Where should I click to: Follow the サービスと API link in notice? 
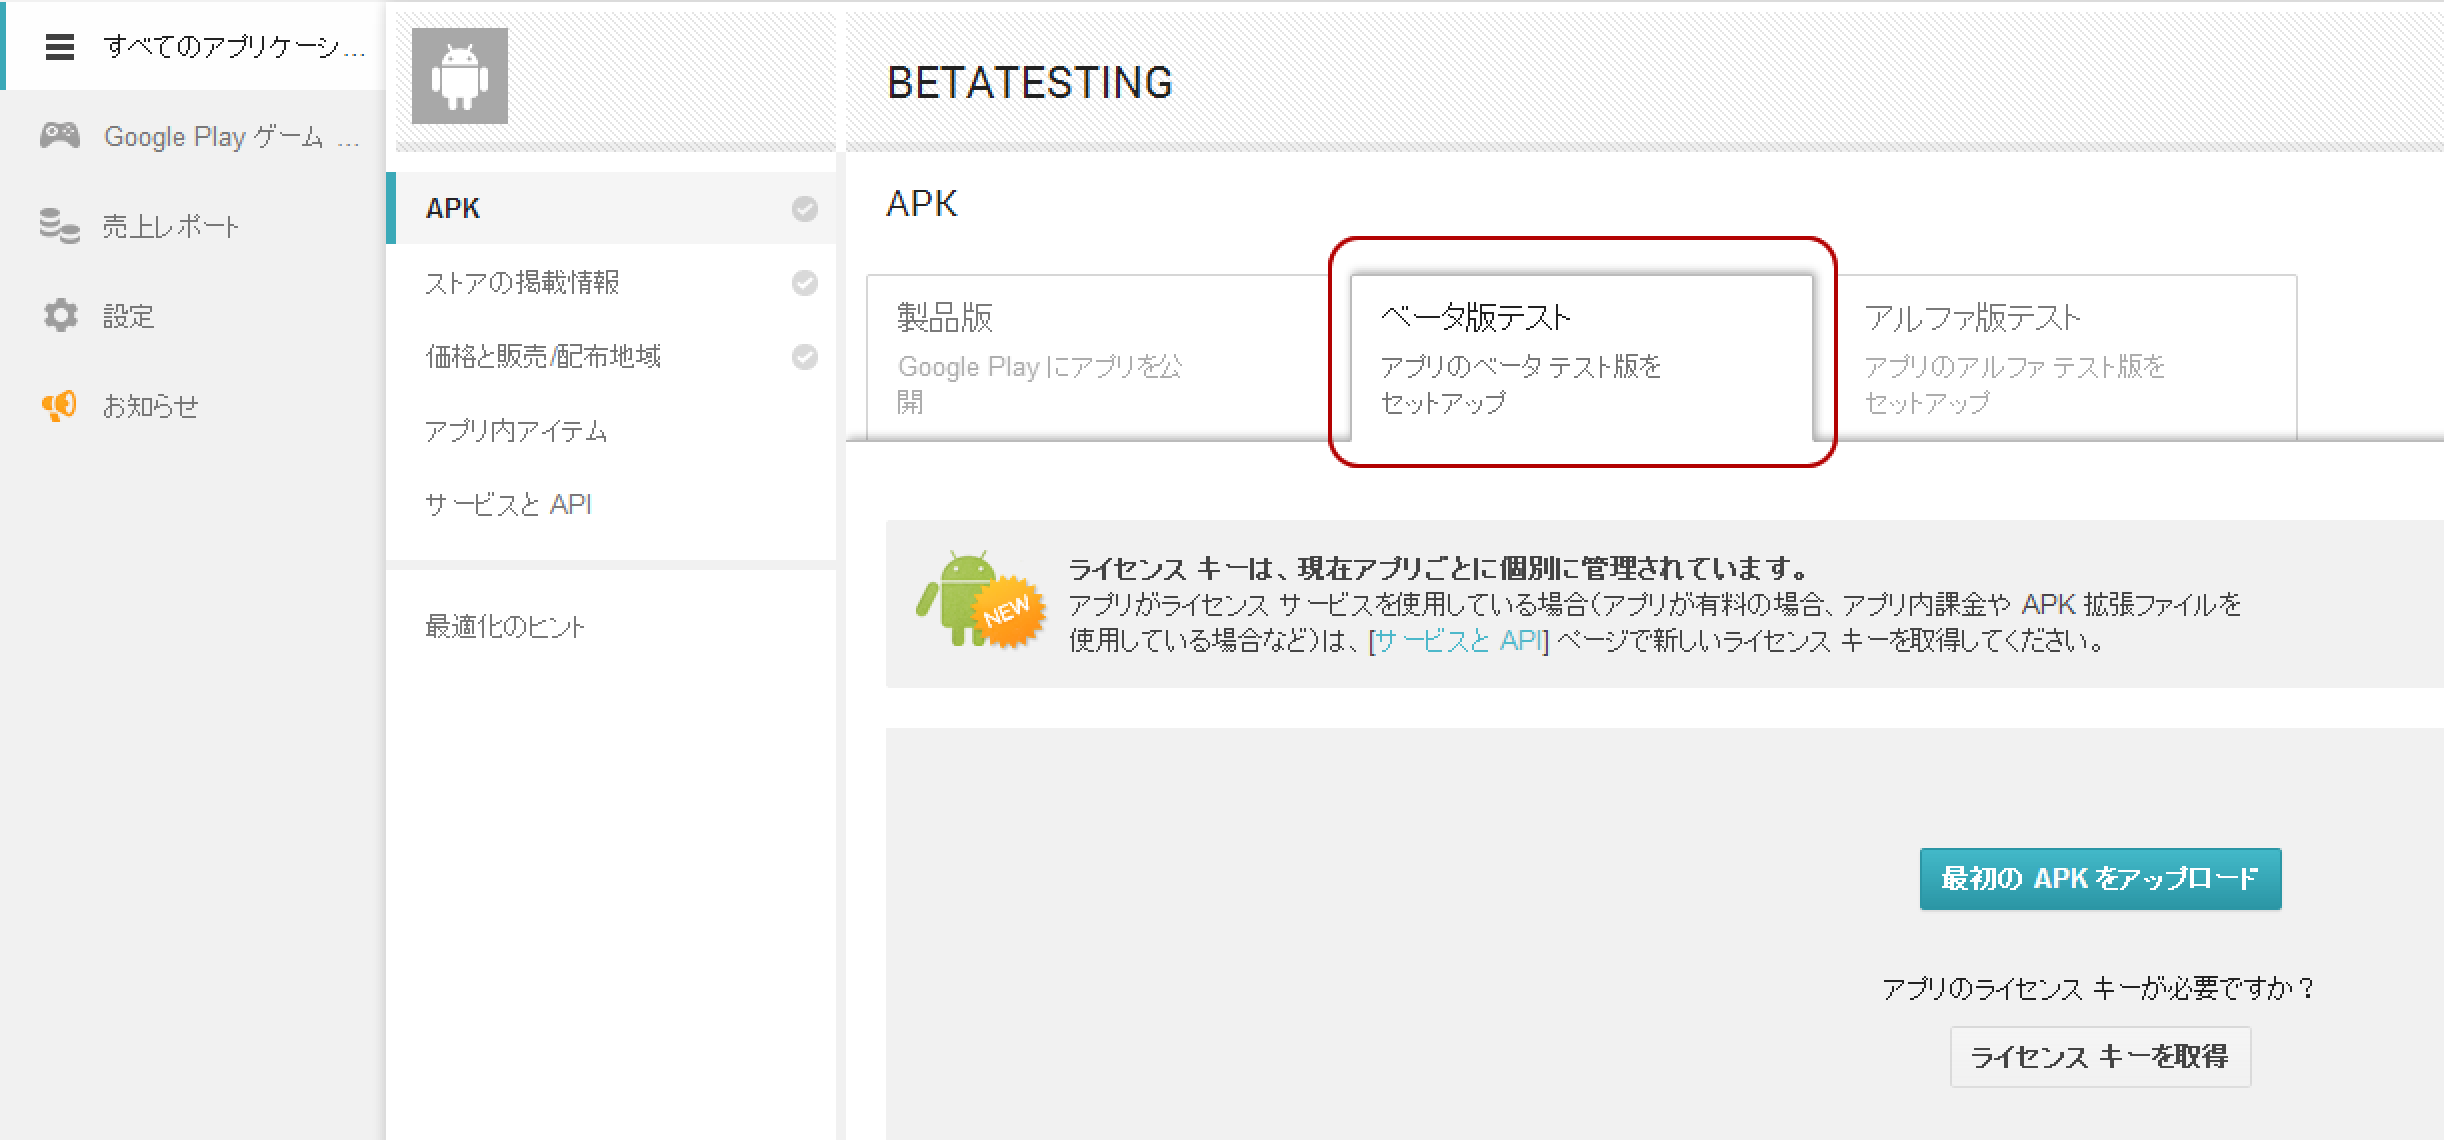1458,641
